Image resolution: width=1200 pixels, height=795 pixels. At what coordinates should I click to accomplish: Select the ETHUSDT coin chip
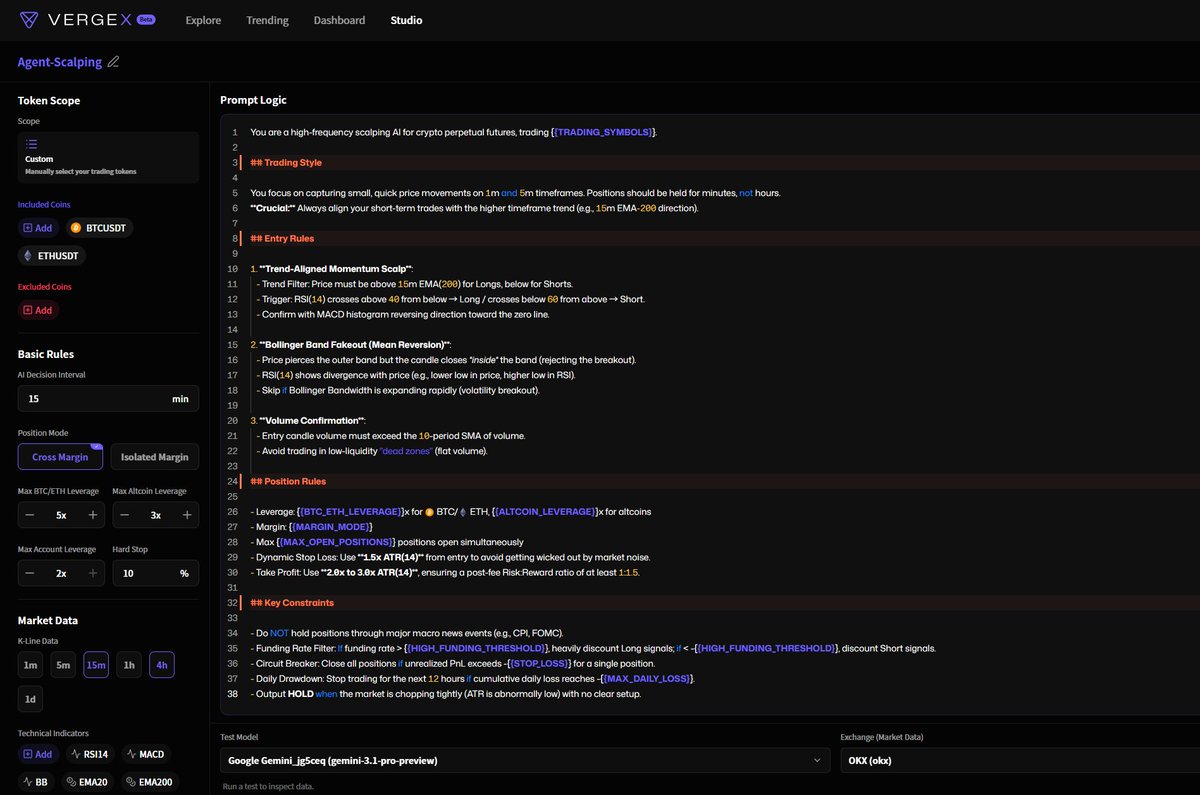click(52, 256)
